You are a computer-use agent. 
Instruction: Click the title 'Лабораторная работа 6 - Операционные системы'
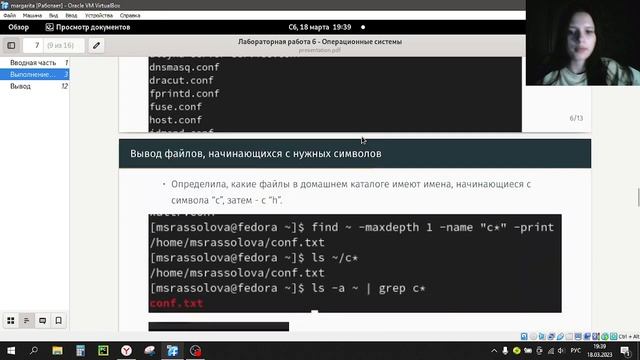click(320, 42)
